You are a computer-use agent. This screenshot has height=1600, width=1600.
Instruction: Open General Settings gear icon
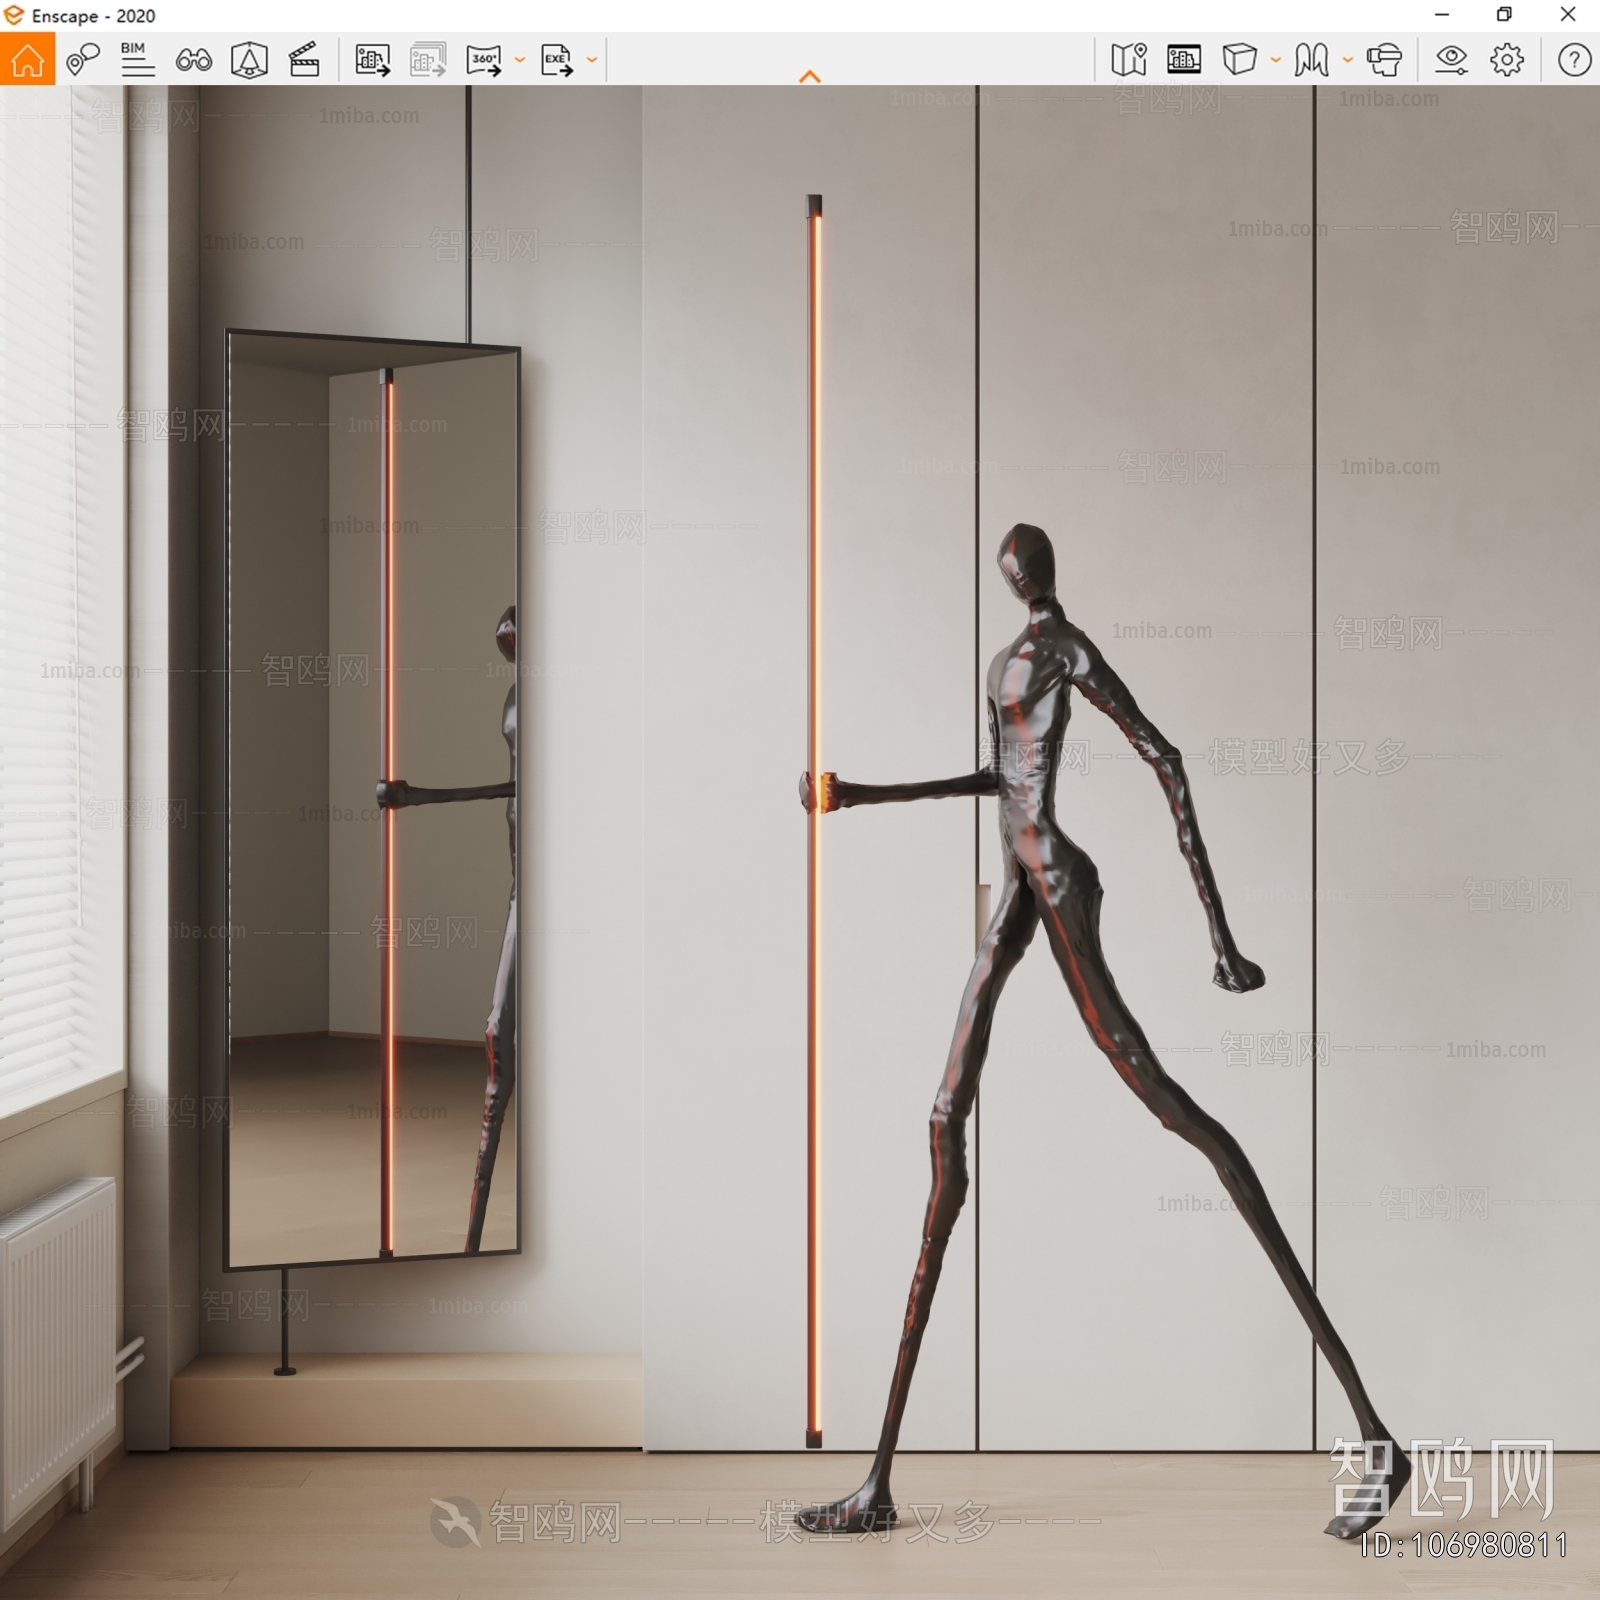(1507, 60)
